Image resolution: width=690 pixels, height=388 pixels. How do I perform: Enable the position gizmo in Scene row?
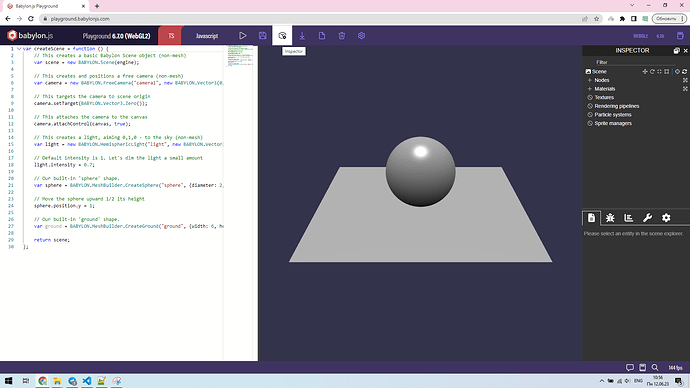(645, 71)
